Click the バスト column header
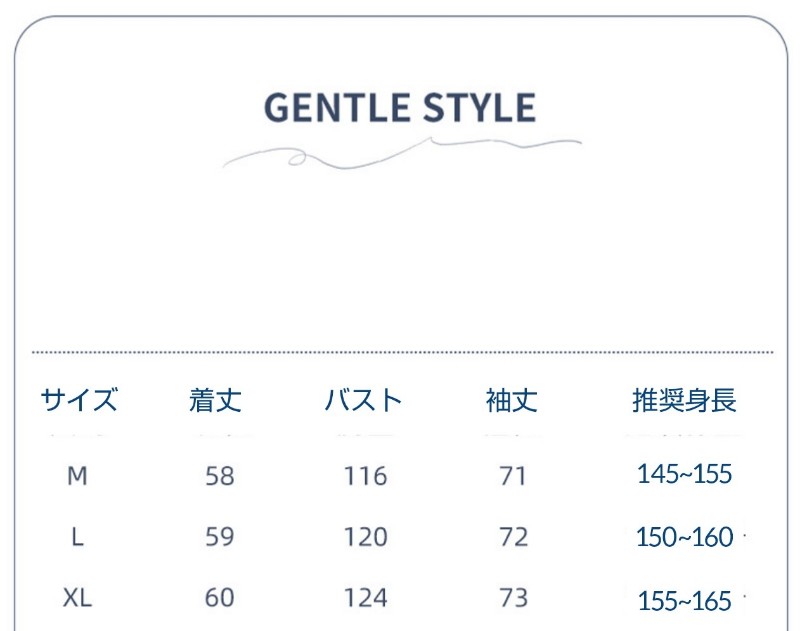The width and height of the screenshot is (800, 631). [x=363, y=400]
